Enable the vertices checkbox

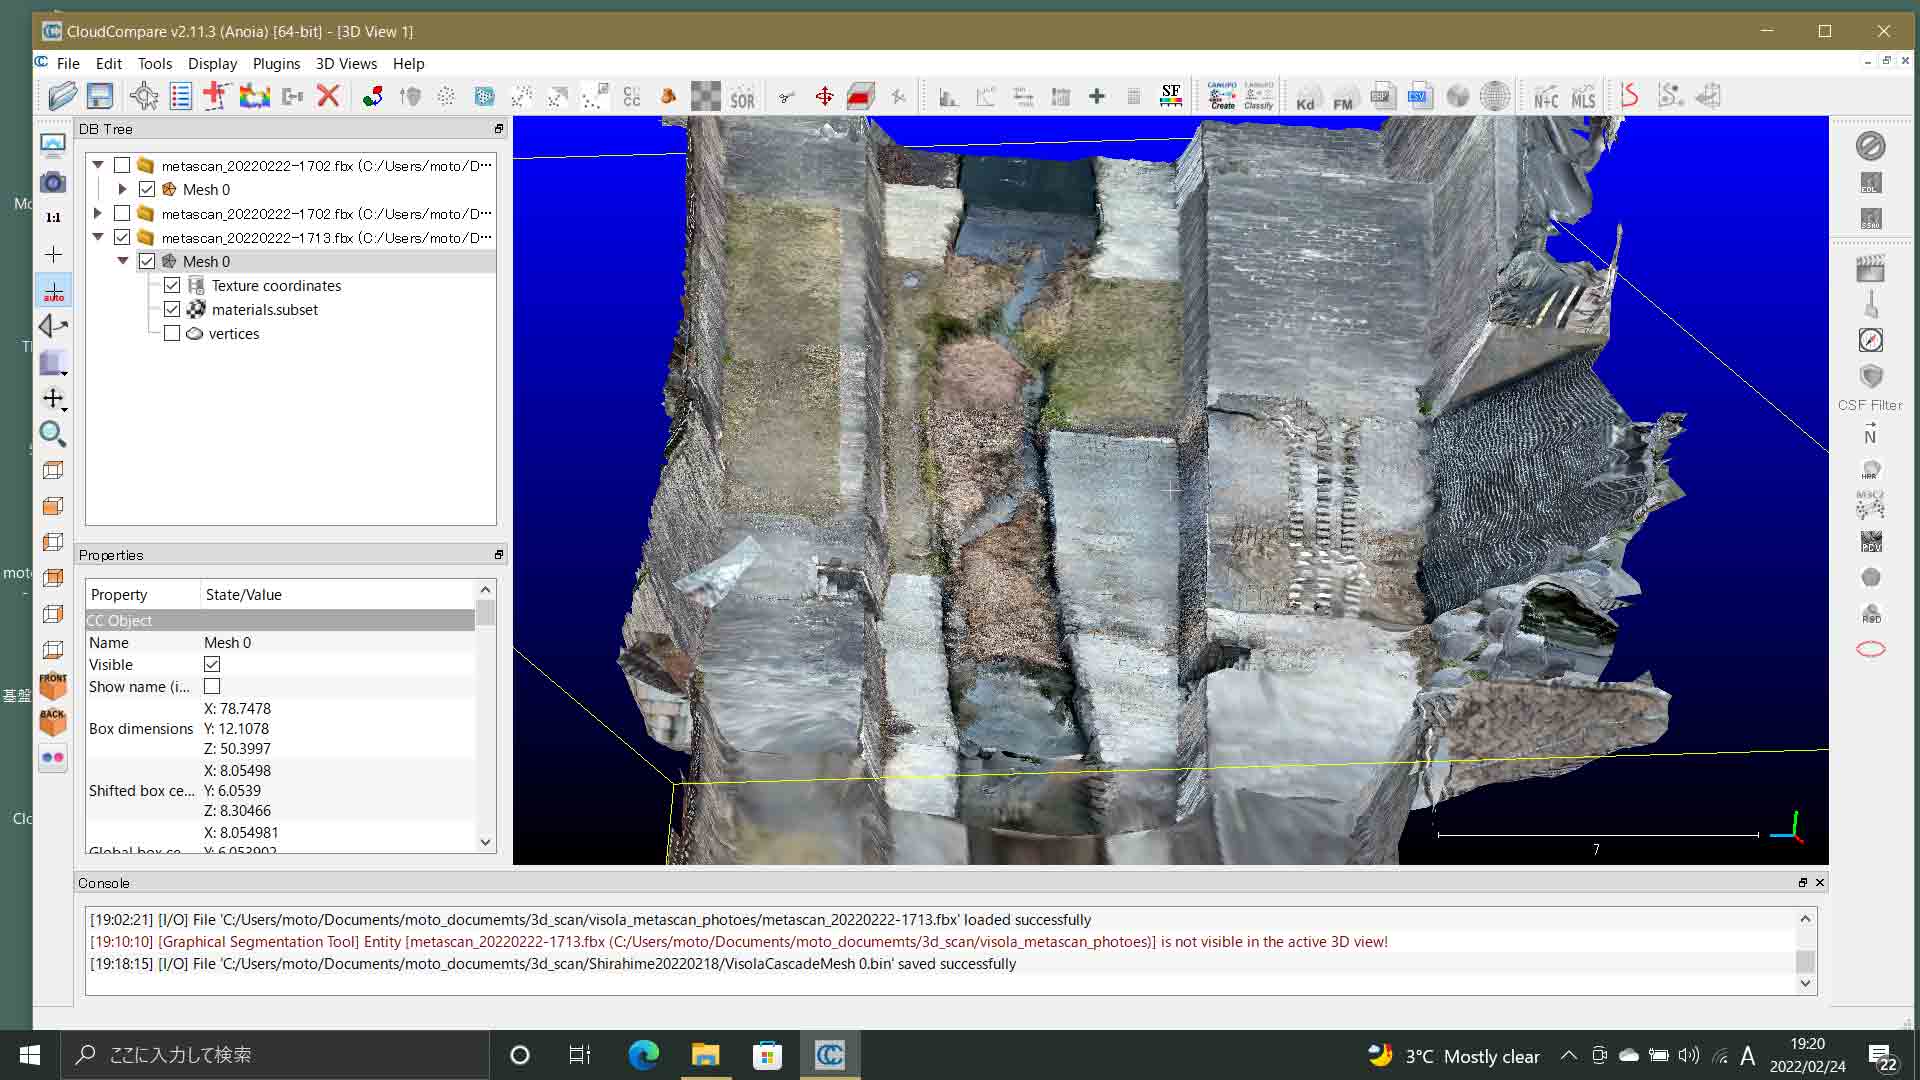click(171, 333)
